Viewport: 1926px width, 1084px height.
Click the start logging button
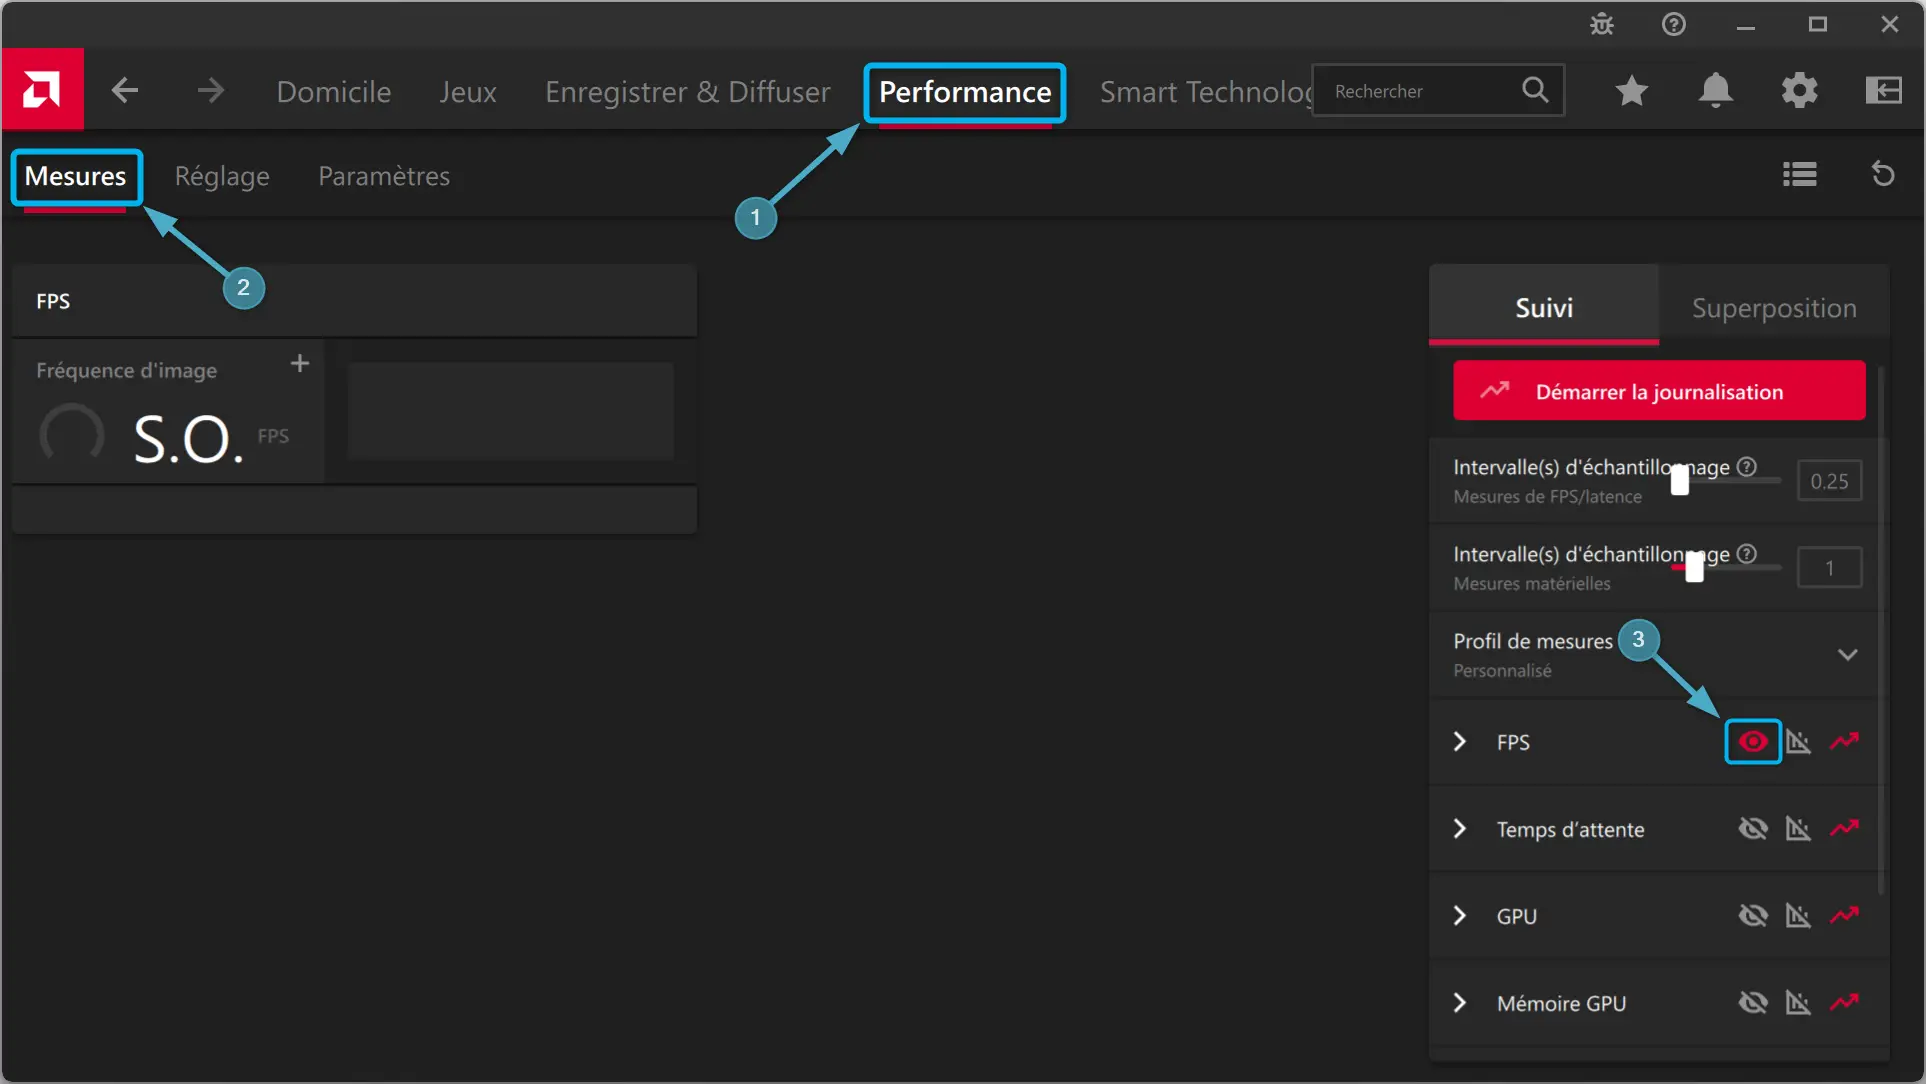[x=1660, y=390]
